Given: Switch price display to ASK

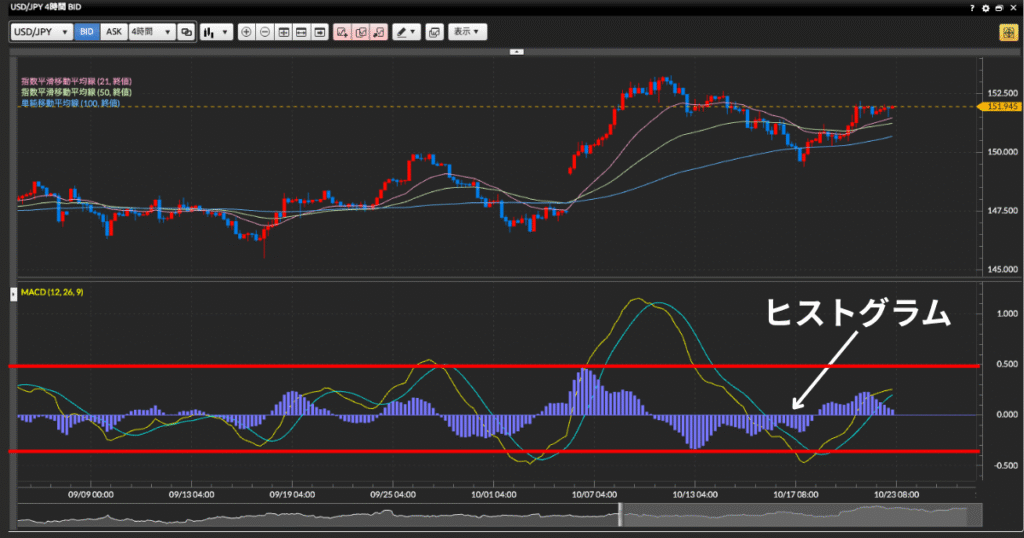Looking at the screenshot, I should 114,32.
